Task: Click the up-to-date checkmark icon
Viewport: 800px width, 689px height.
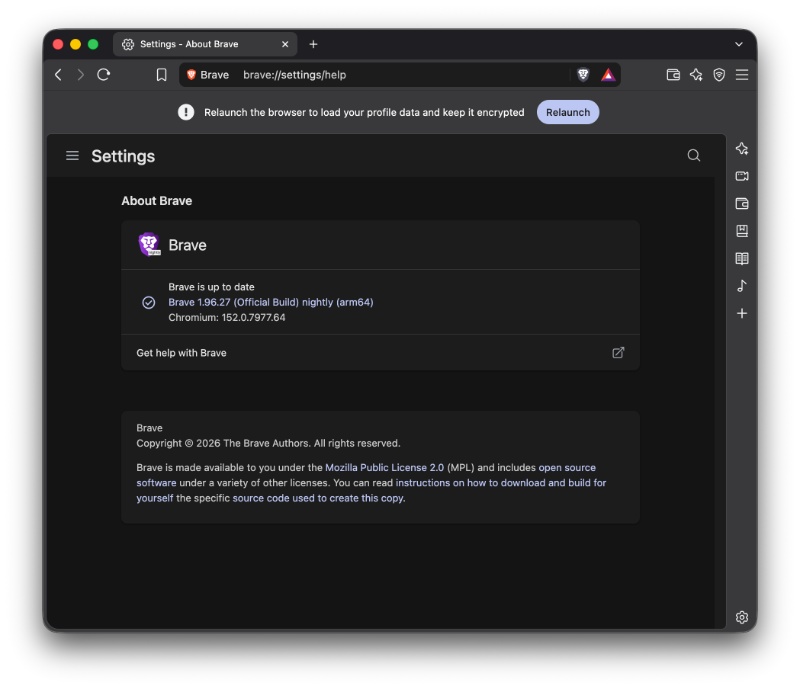Action: (148, 303)
